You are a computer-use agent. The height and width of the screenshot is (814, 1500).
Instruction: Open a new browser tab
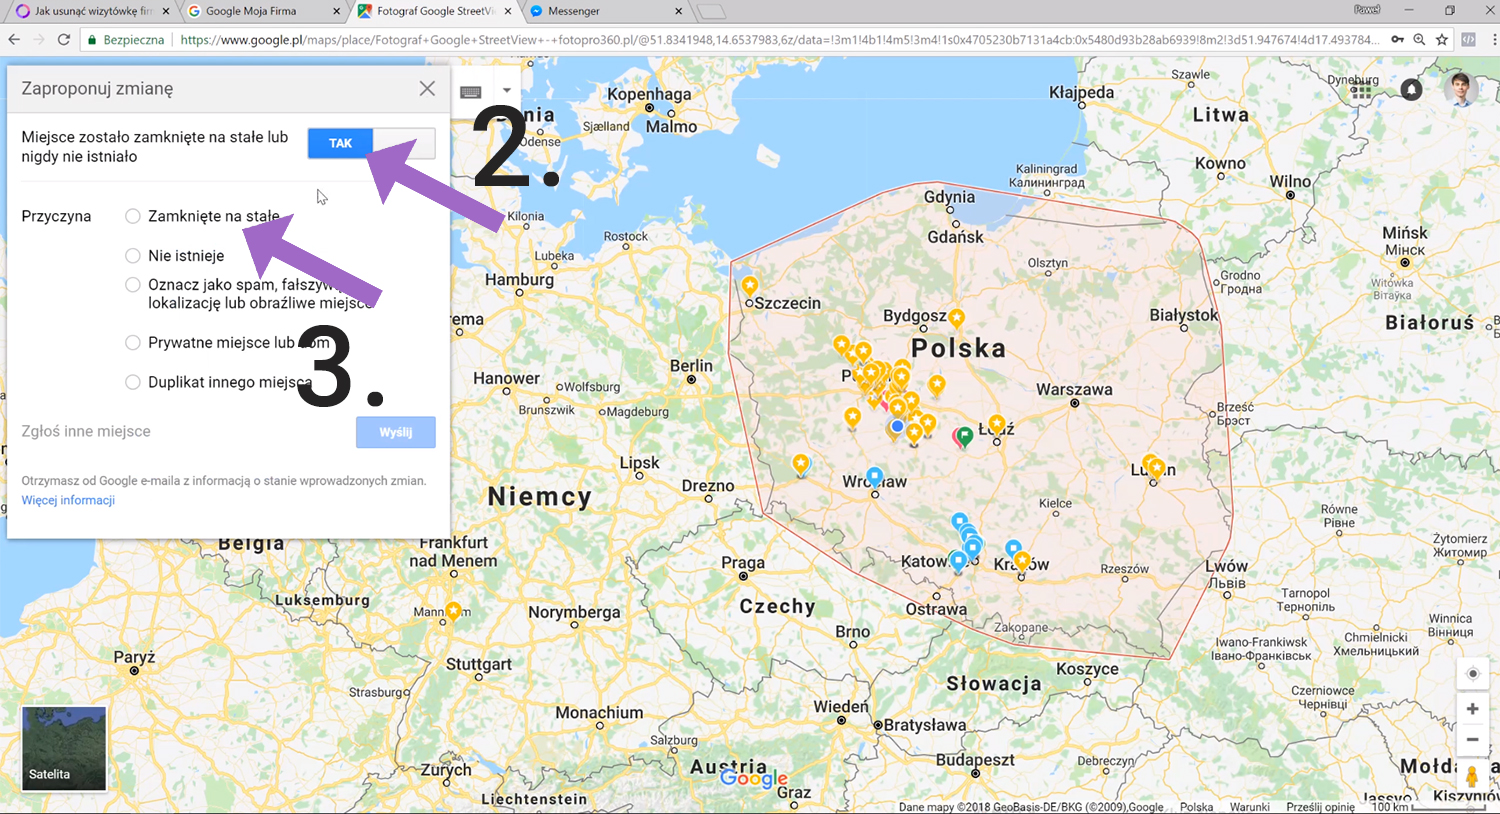[711, 11]
